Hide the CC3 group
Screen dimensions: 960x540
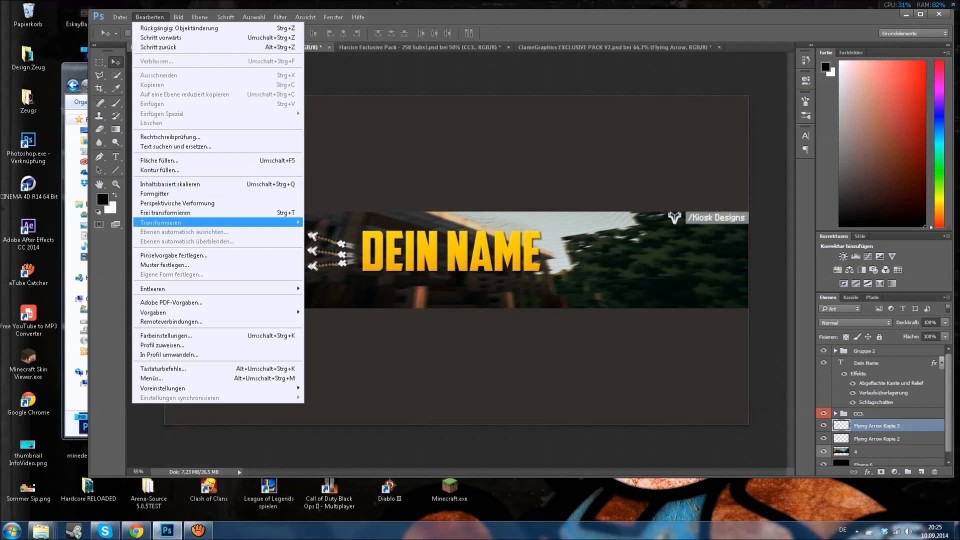tap(823, 413)
